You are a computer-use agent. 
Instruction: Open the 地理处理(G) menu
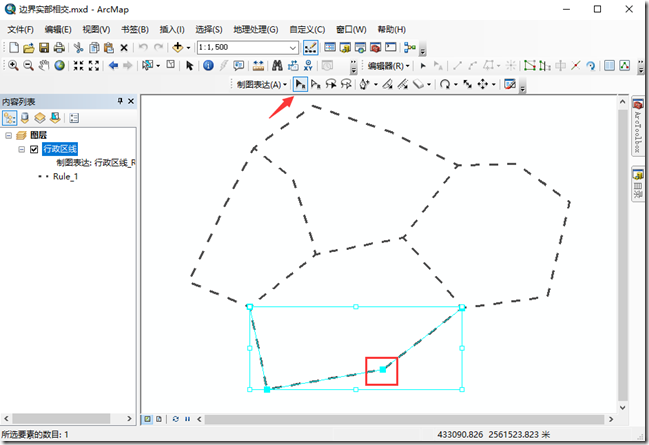(x=256, y=29)
